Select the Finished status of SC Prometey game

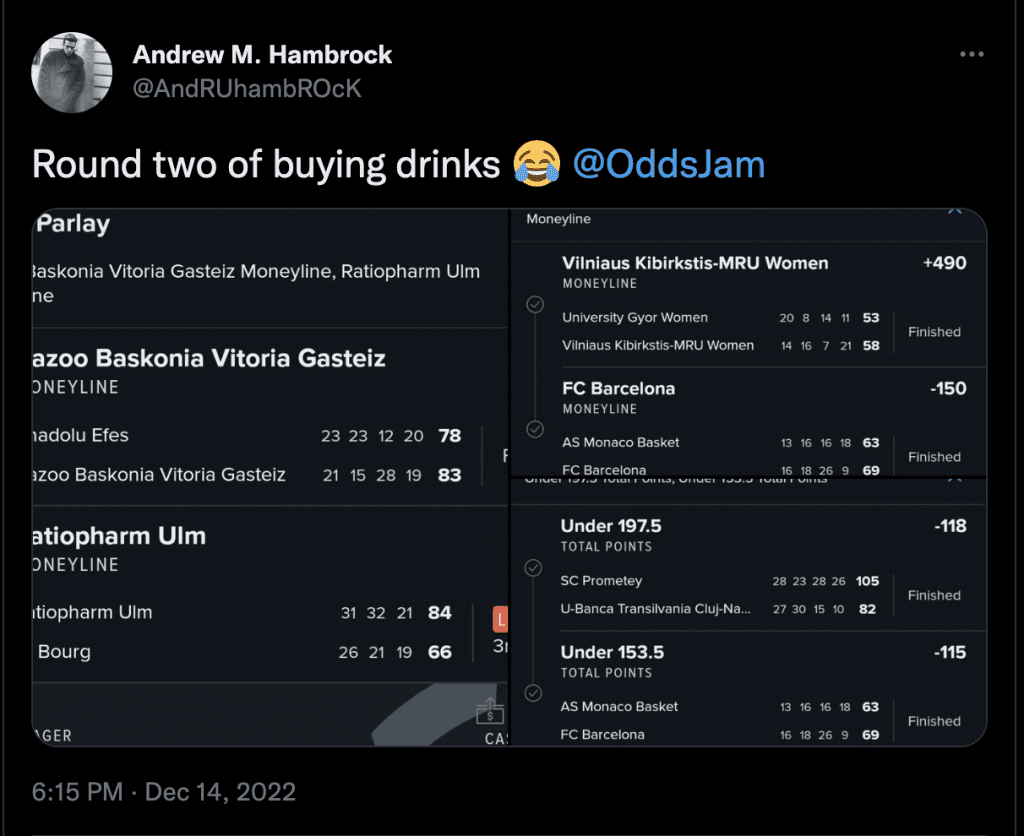pos(934,595)
